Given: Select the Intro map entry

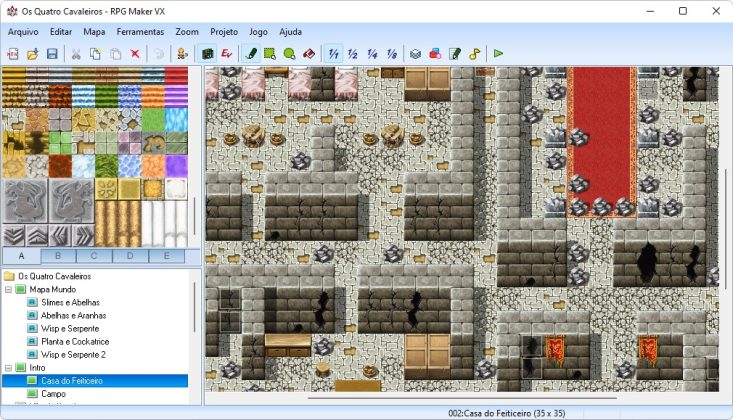Looking at the screenshot, I should (x=37, y=368).
